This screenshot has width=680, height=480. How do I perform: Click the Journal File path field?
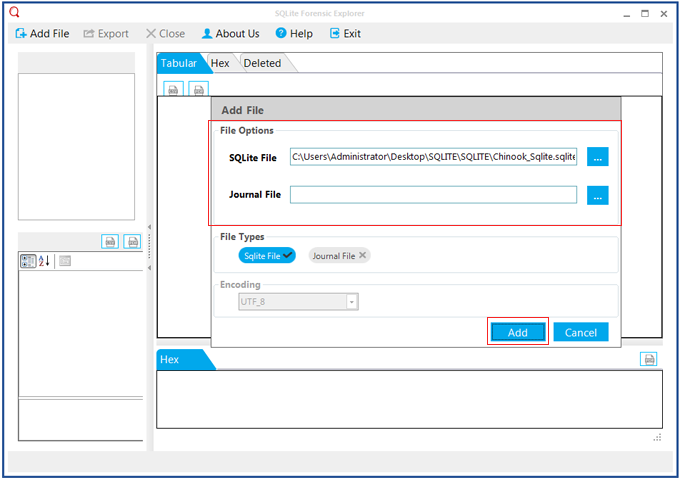[x=433, y=195]
